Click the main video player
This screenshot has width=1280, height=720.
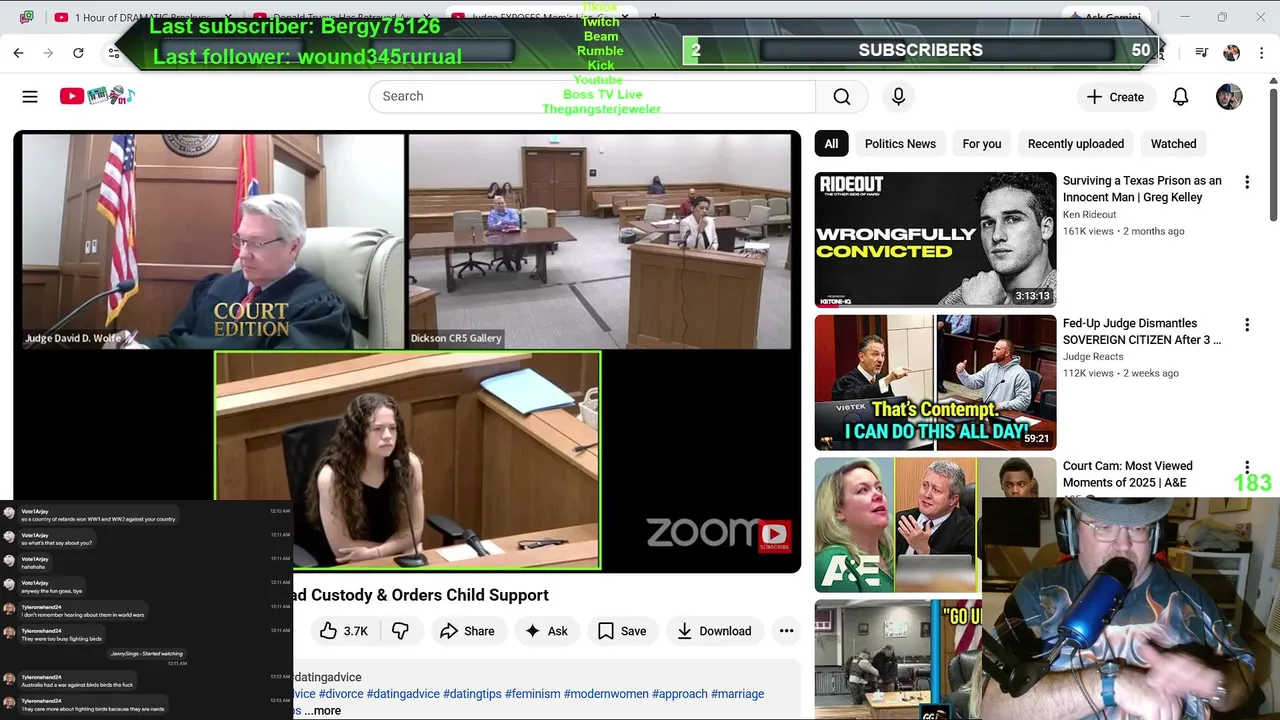407,352
